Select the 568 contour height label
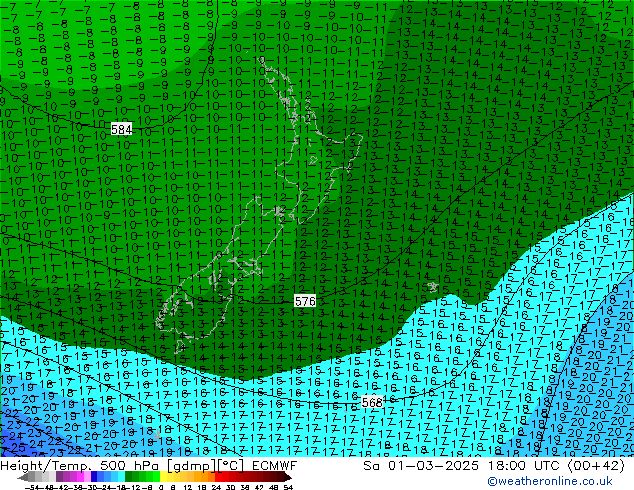Screen dimensions: 634x490 (x=371, y=402)
